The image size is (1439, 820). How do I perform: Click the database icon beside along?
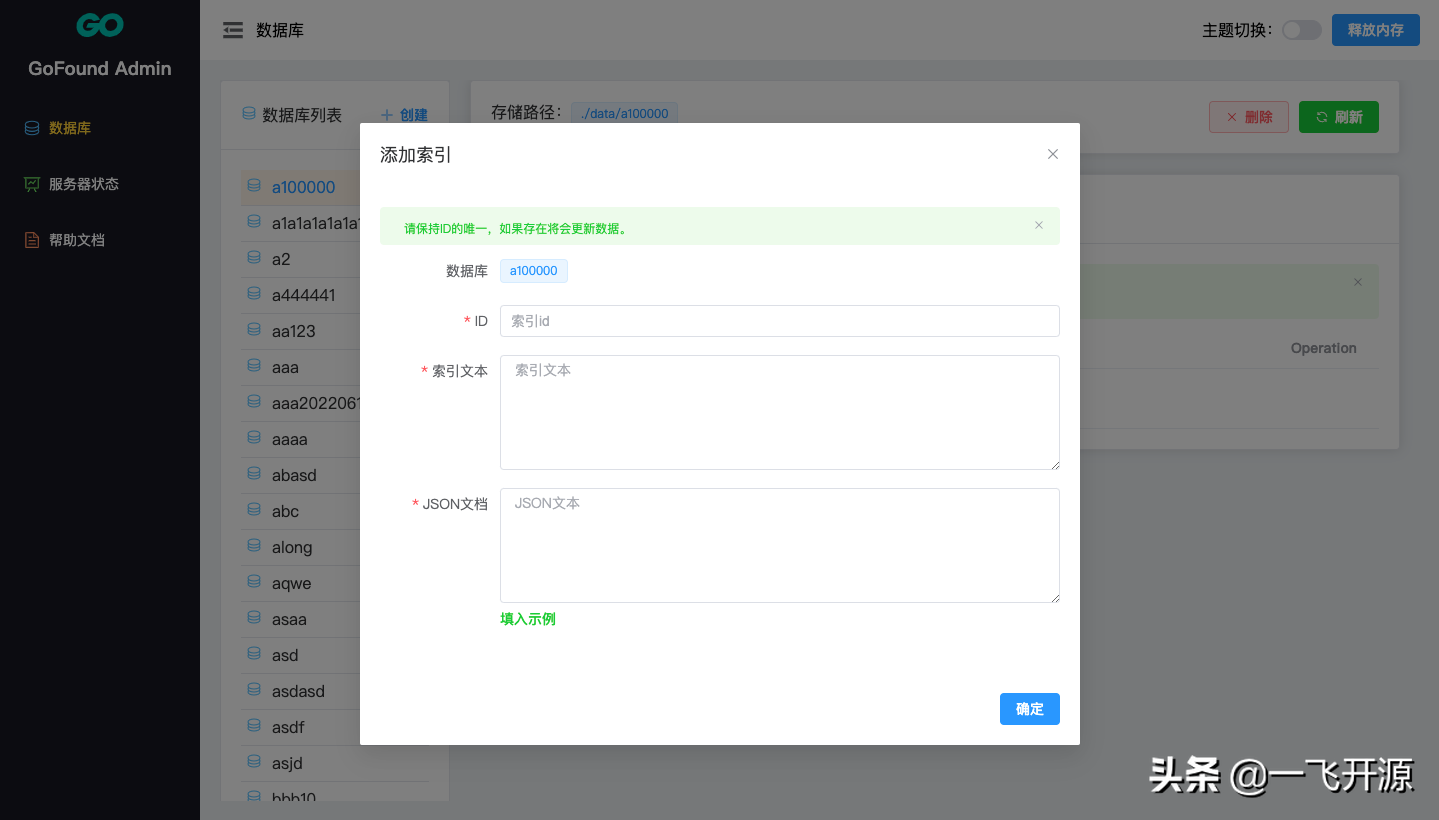(x=254, y=546)
